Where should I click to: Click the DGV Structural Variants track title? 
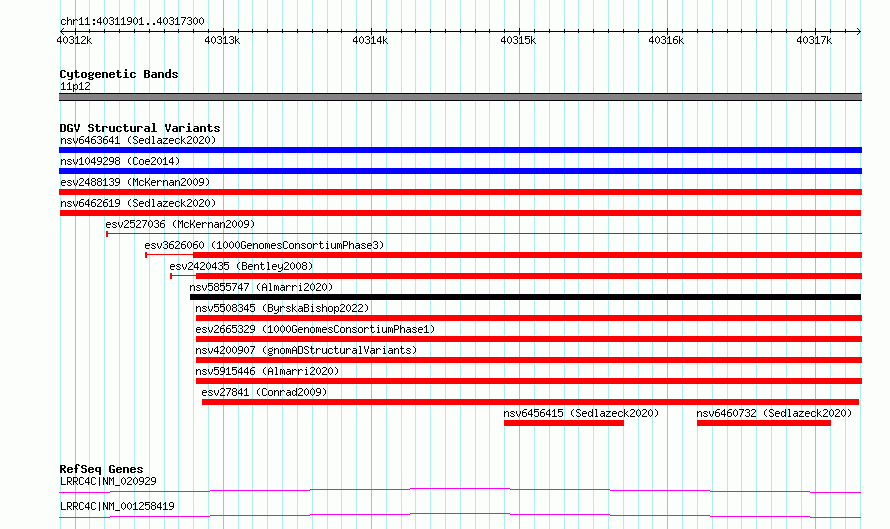pos(140,128)
